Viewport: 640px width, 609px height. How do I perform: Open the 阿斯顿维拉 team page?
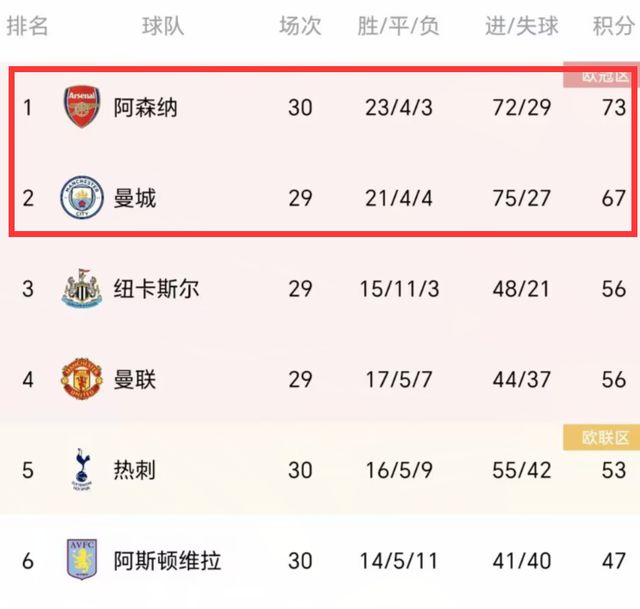tap(167, 561)
